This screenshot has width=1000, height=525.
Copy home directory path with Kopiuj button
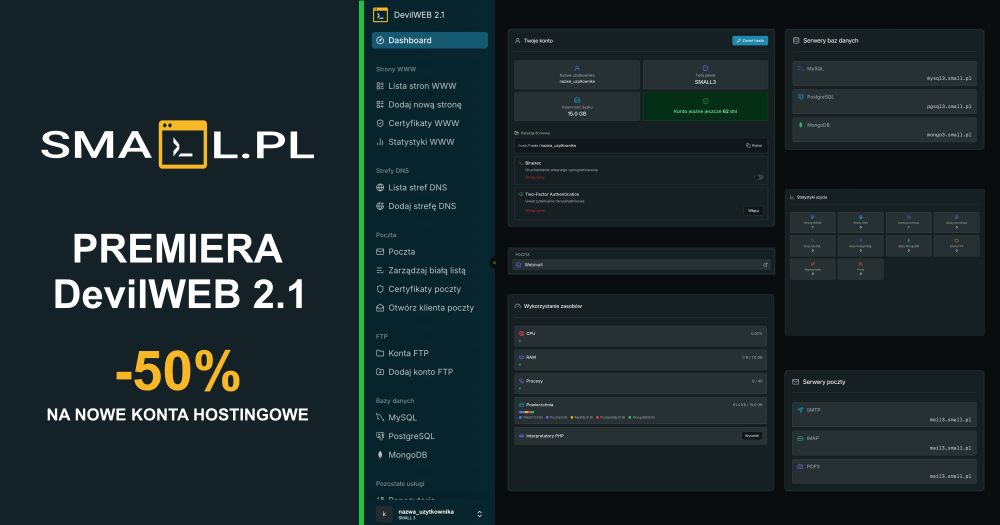754,145
